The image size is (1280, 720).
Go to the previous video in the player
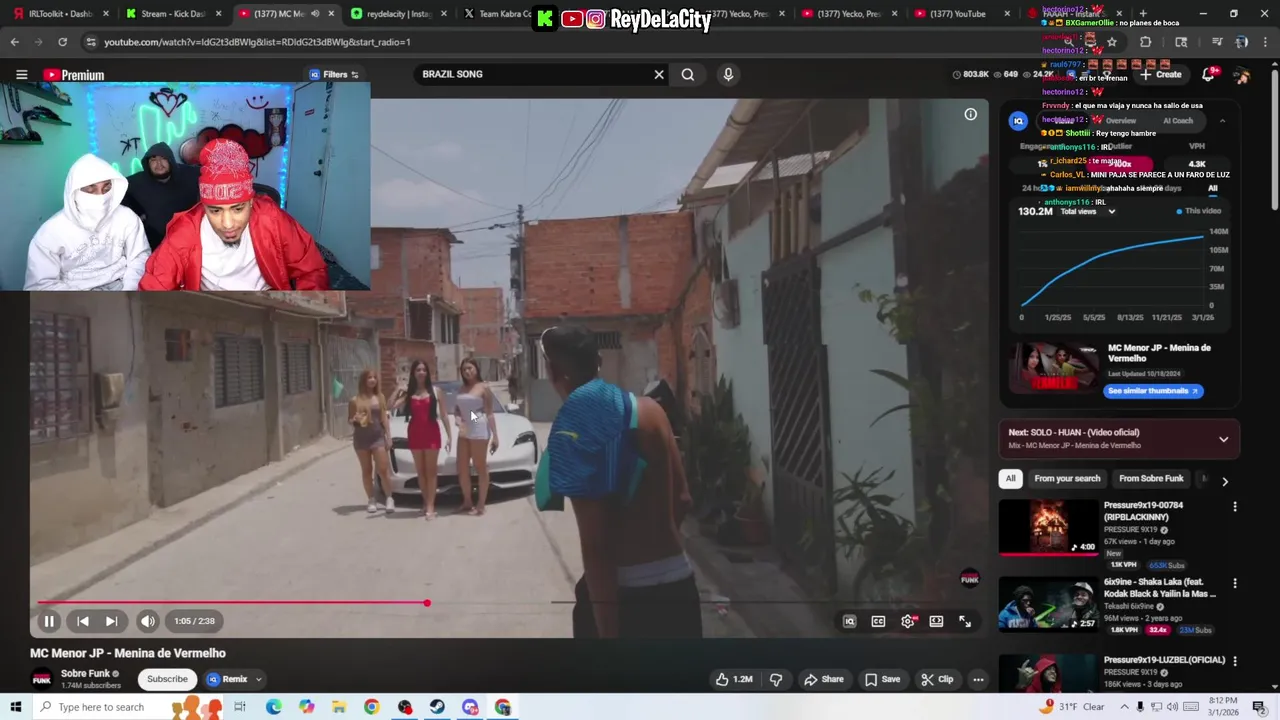(83, 621)
